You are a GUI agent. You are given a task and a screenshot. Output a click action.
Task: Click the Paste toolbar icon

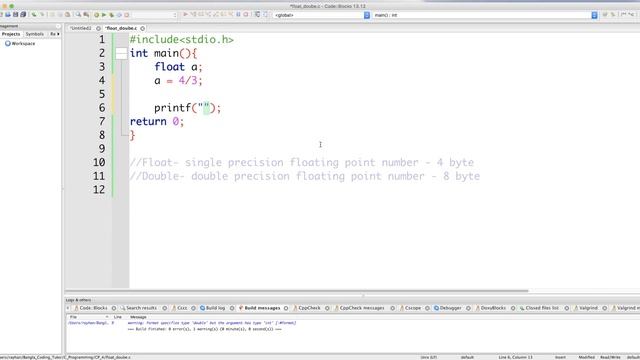pyautogui.click(x=67, y=15)
